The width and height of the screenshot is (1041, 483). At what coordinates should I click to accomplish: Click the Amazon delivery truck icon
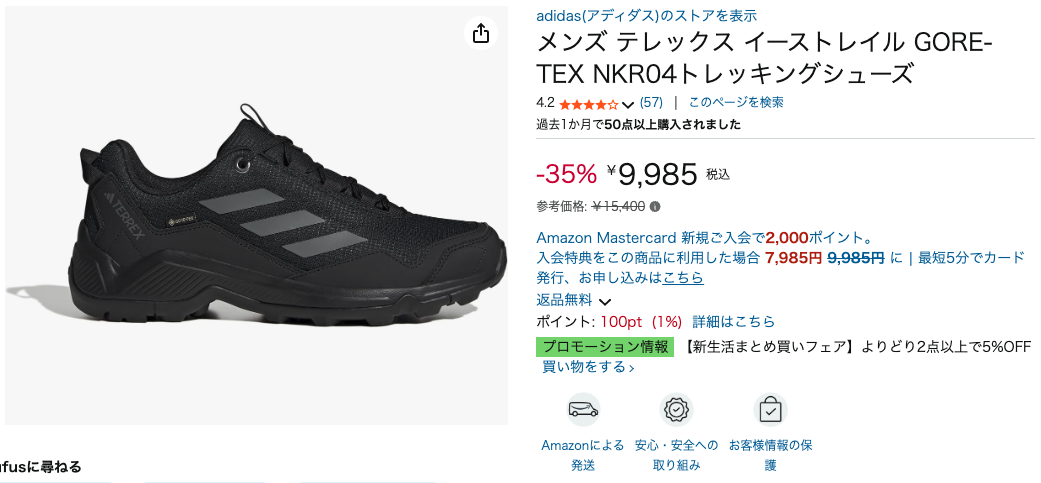click(x=583, y=409)
